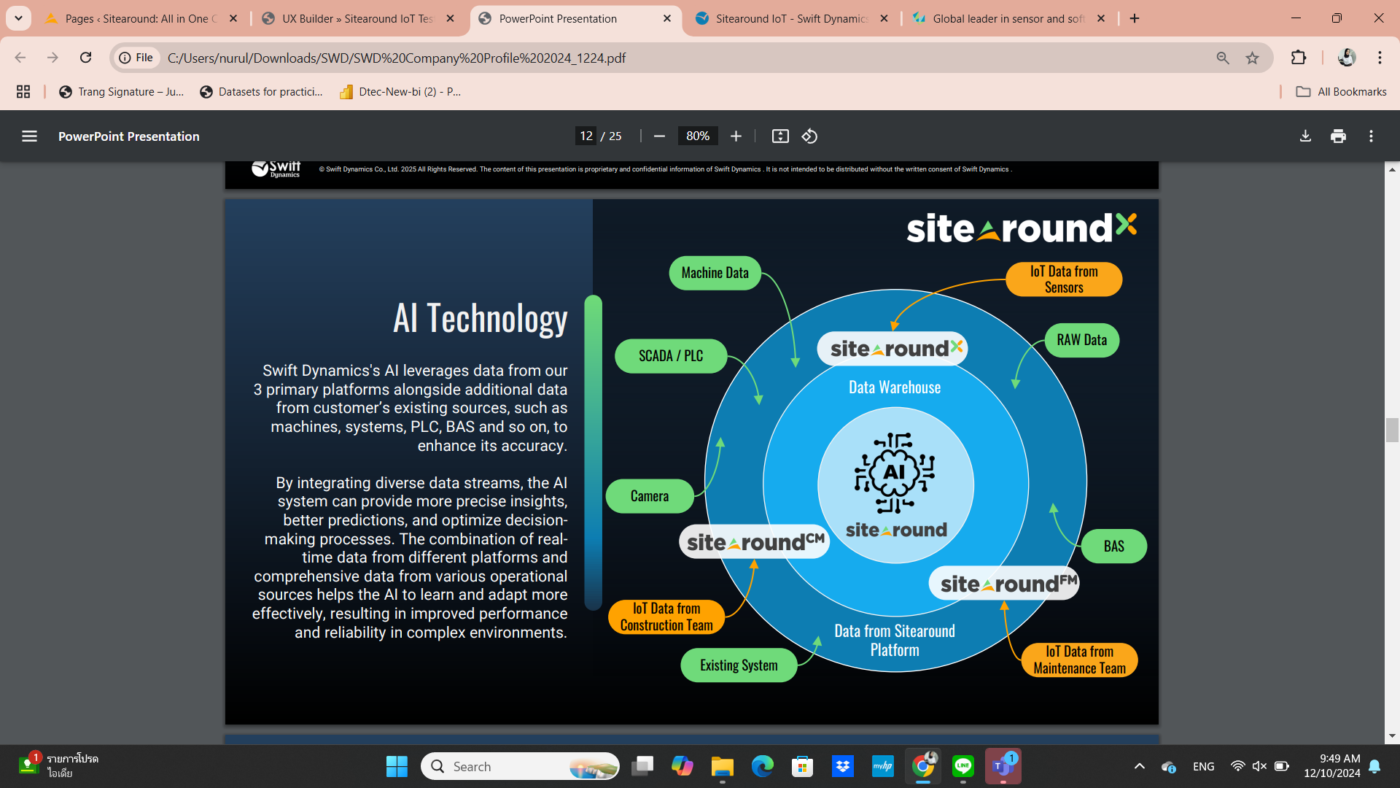Open Microsoft Teams from the taskbar

click(1002, 766)
